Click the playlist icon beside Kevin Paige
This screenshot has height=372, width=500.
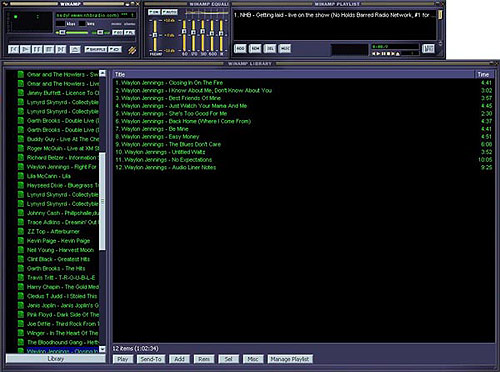[x=21, y=241]
